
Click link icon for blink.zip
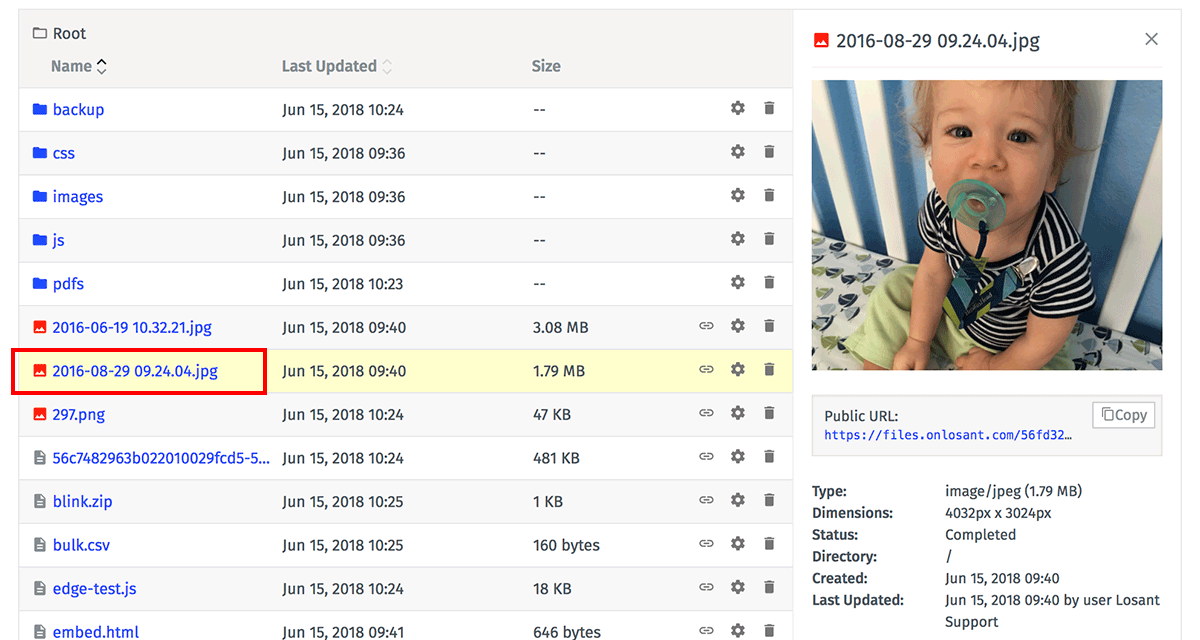click(x=706, y=500)
